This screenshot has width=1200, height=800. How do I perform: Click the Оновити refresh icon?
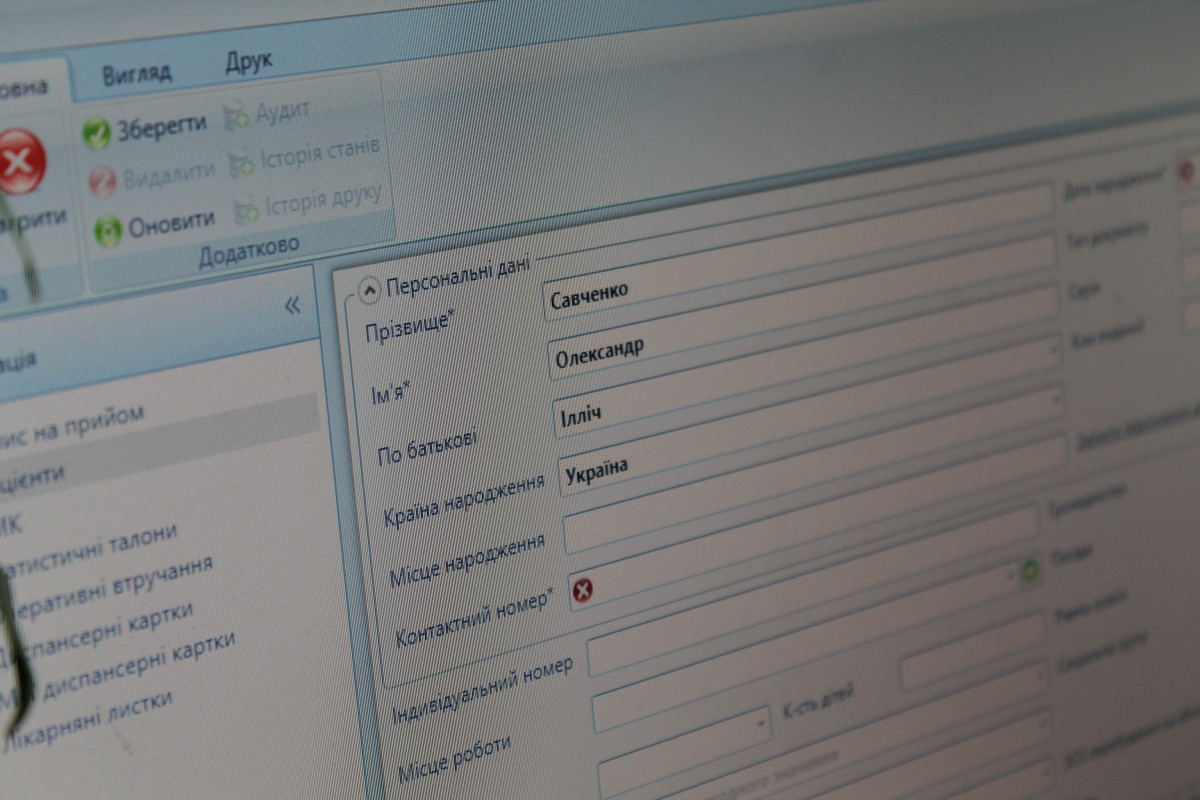coord(107,231)
